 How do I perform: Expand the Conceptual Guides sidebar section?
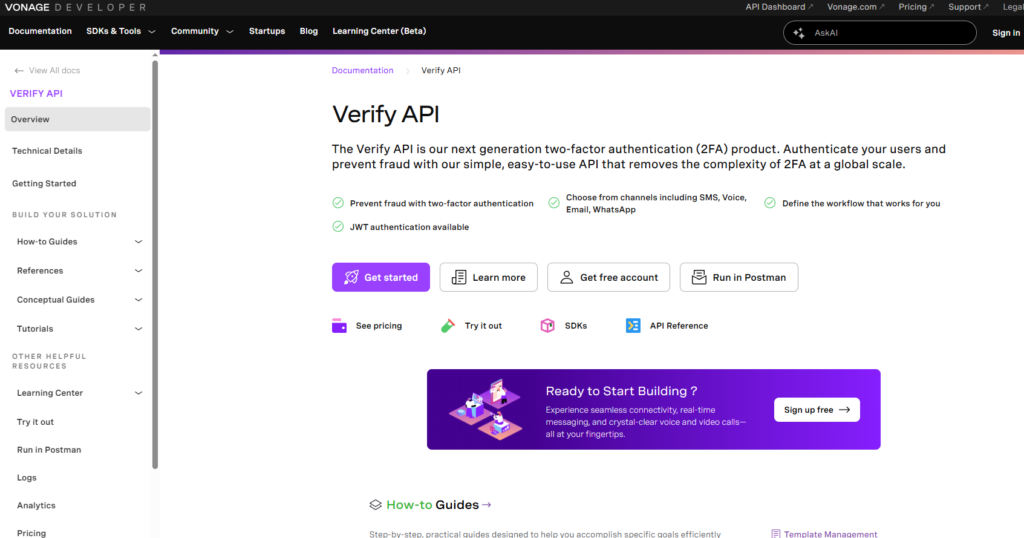coord(138,300)
